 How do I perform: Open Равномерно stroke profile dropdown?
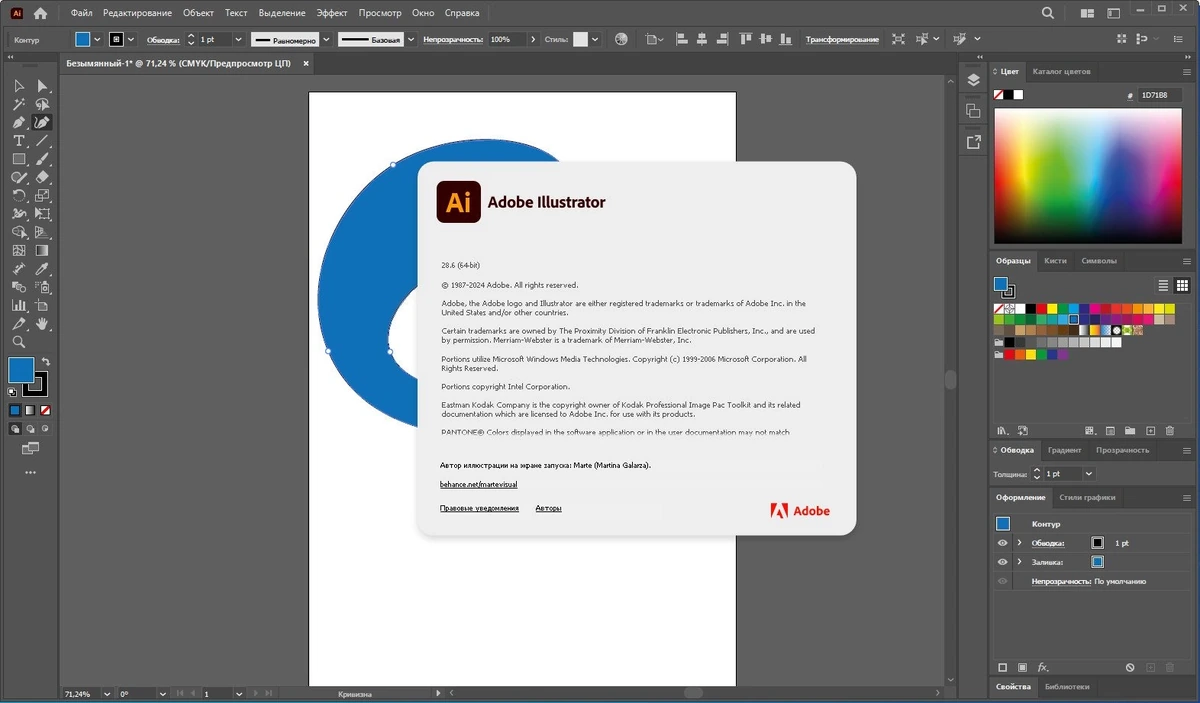[324, 39]
